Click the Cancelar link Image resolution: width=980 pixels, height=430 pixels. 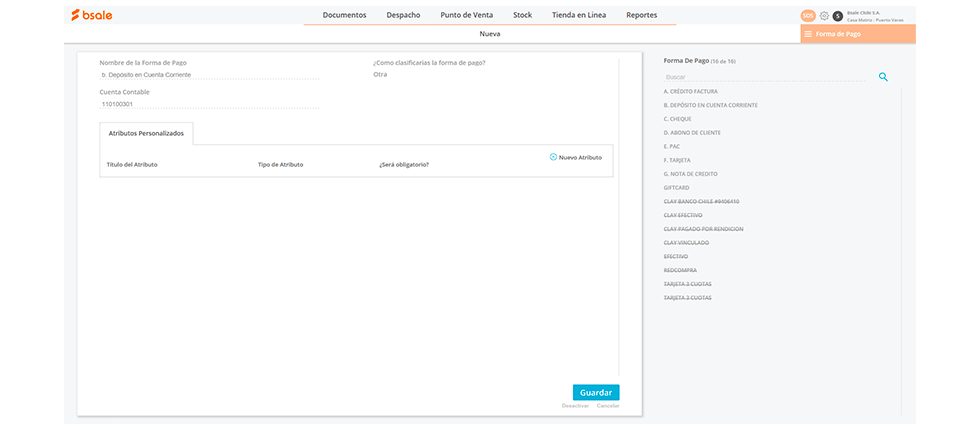pos(608,406)
